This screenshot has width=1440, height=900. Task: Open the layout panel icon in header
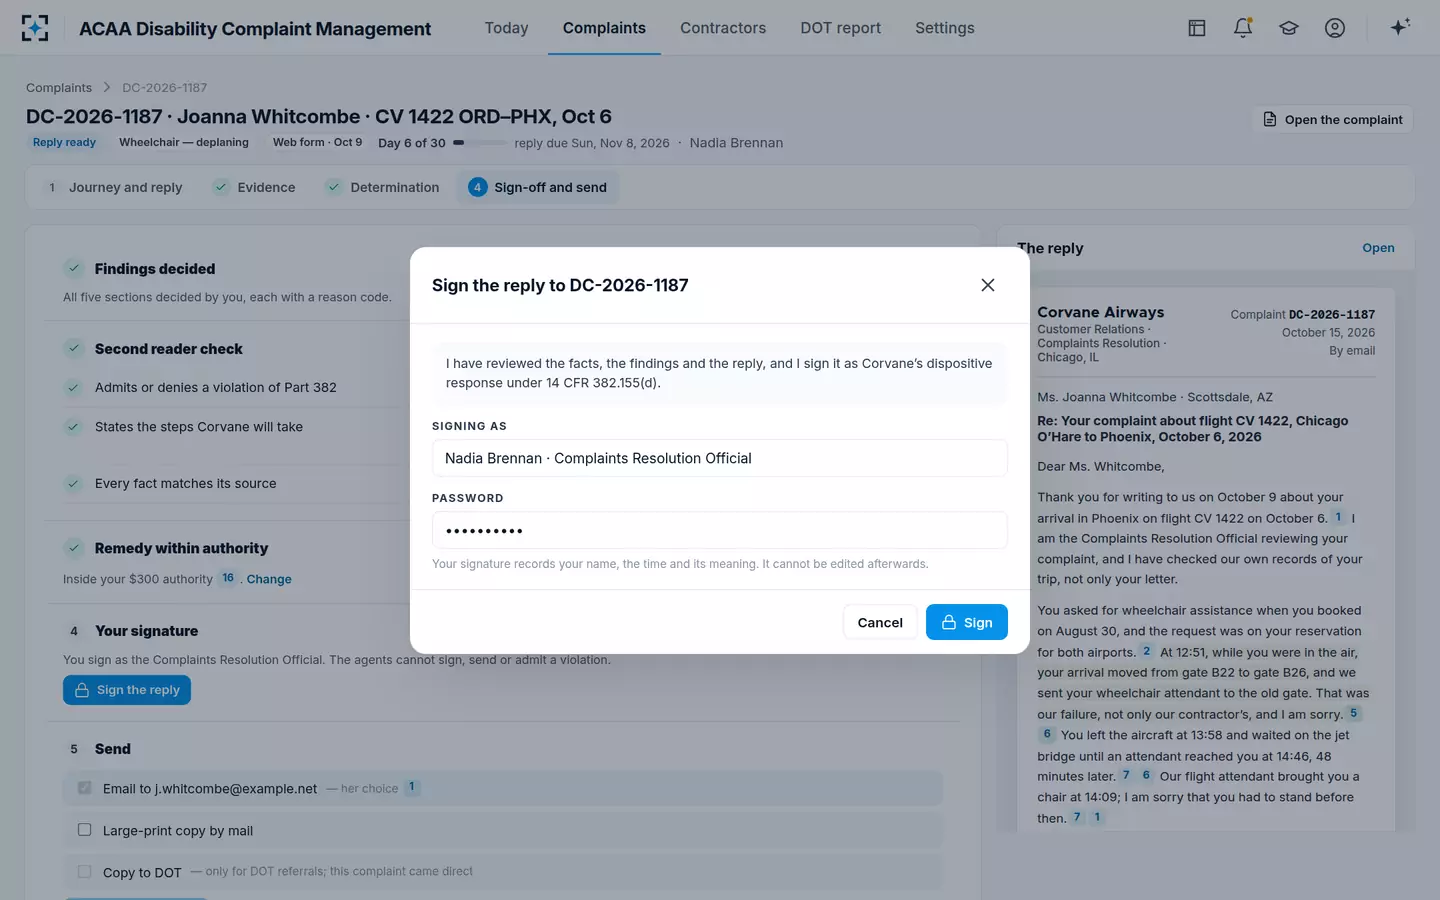pyautogui.click(x=1197, y=28)
